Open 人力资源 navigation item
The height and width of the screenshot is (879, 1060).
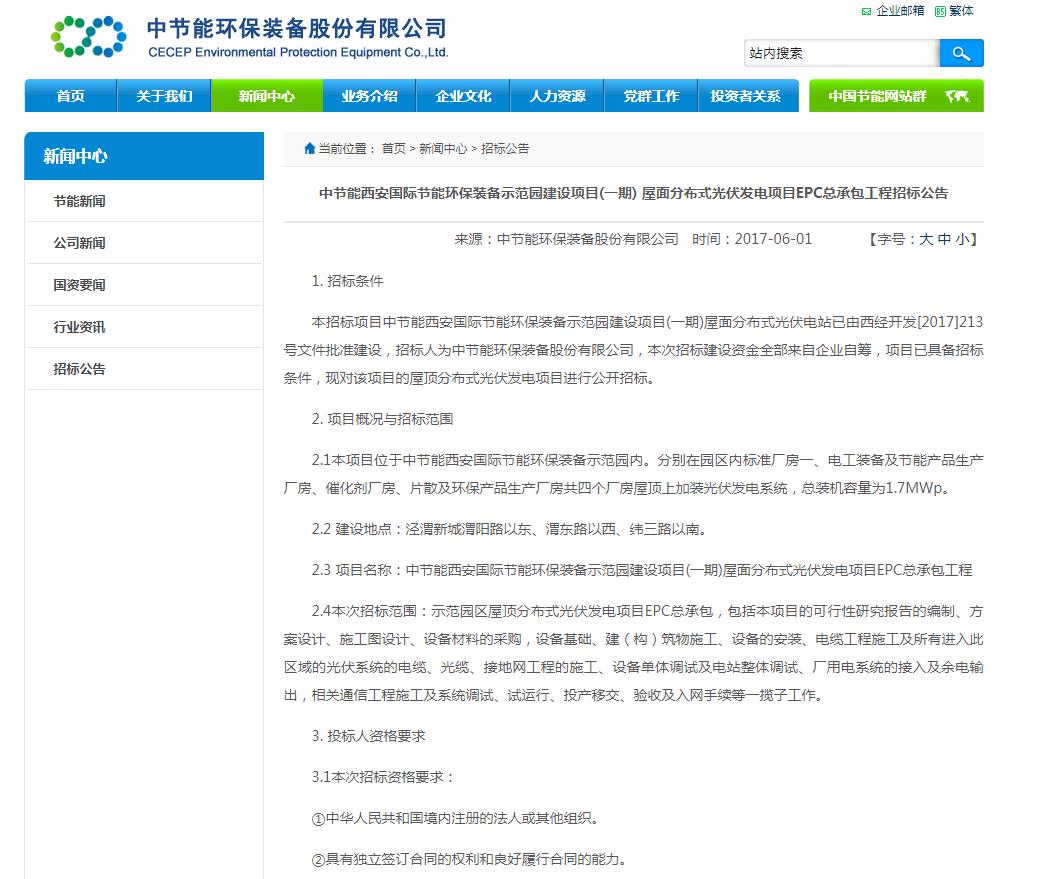tap(557, 96)
